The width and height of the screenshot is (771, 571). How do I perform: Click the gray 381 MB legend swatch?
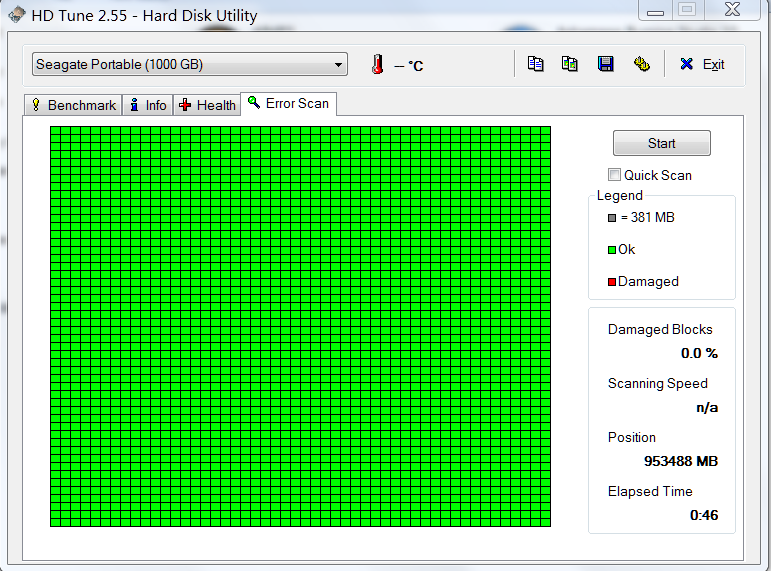(612, 218)
